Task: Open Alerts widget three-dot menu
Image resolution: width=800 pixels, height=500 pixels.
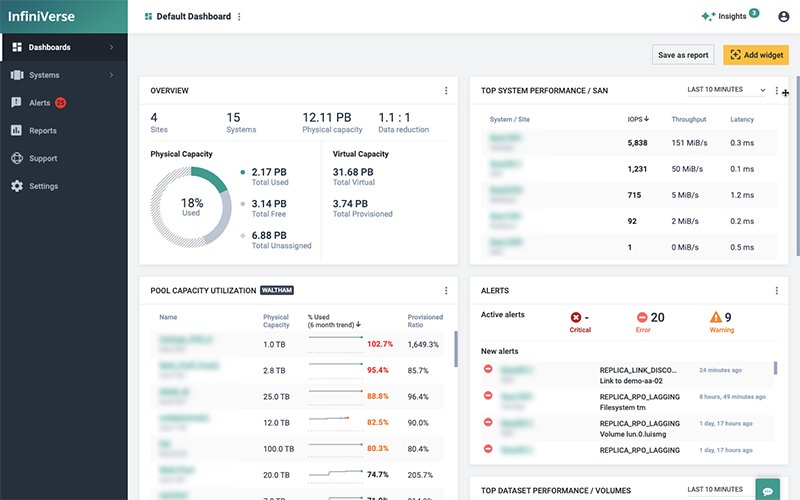Action: [x=777, y=291]
